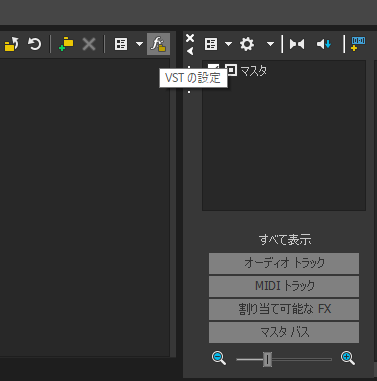Click the square icon beside マスタ
This screenshot has width=377, height=381.
pos(231,70)
